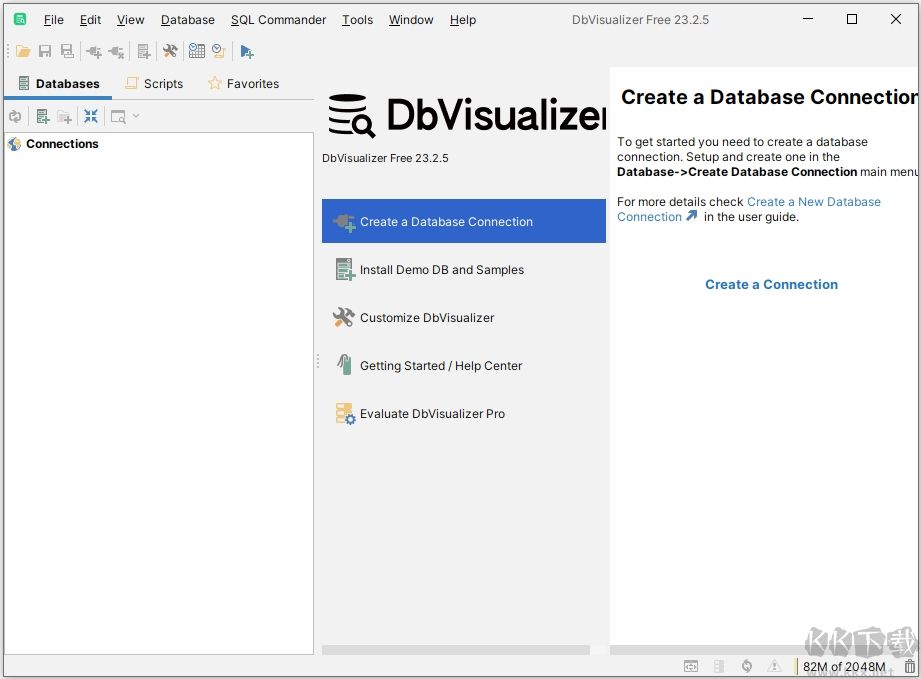Click the status bar columns layout icon
The image size is (921, 679).
click(x=718, y=666)
